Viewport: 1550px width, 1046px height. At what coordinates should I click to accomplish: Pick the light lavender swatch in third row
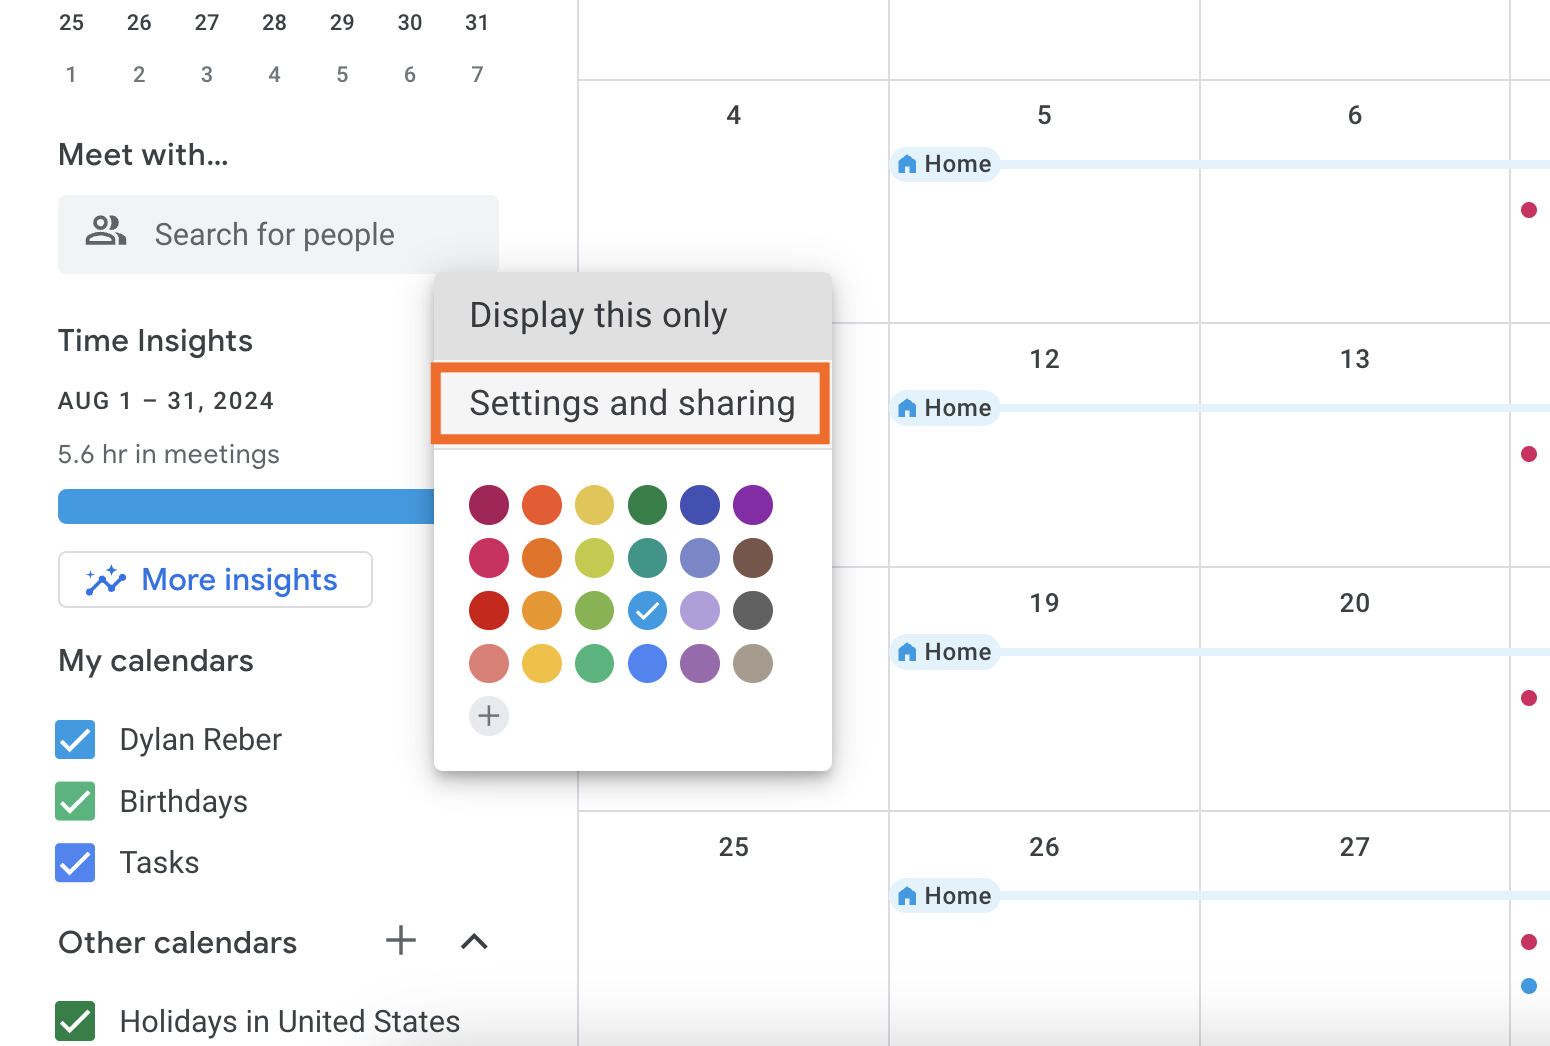pyautogui.click(x=700, y=610)
